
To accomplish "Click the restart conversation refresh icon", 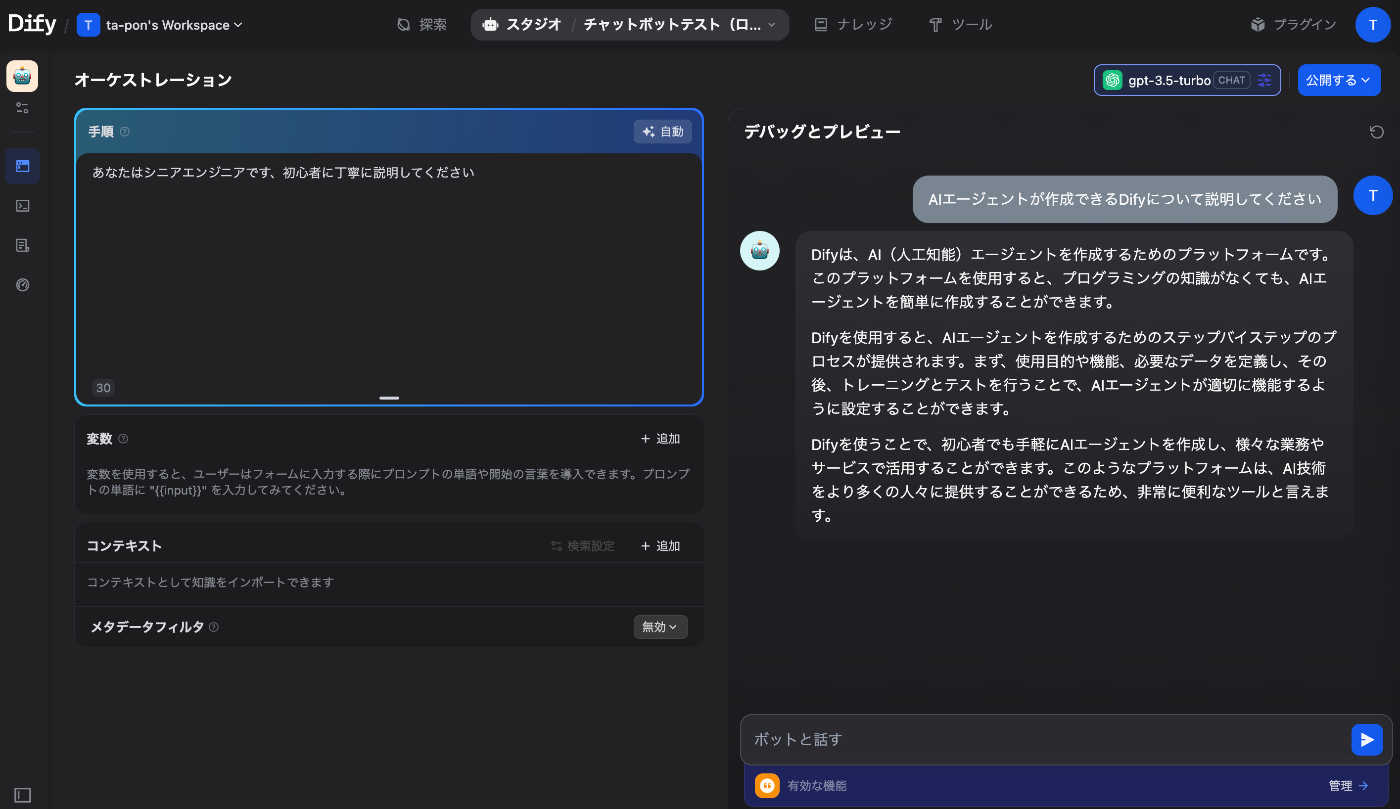I will (1376, 132).
